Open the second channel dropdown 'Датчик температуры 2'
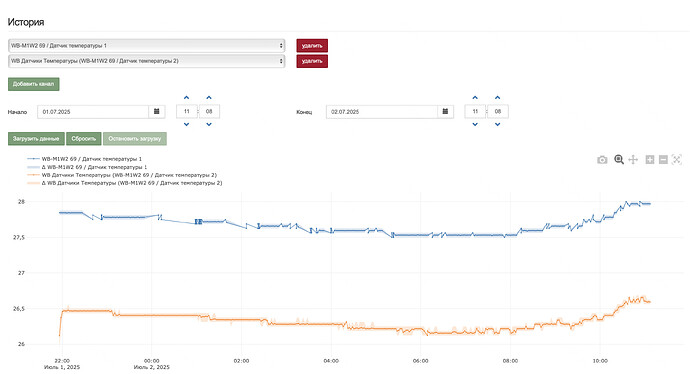Viewport: 690px width, 374px height. 147,61
